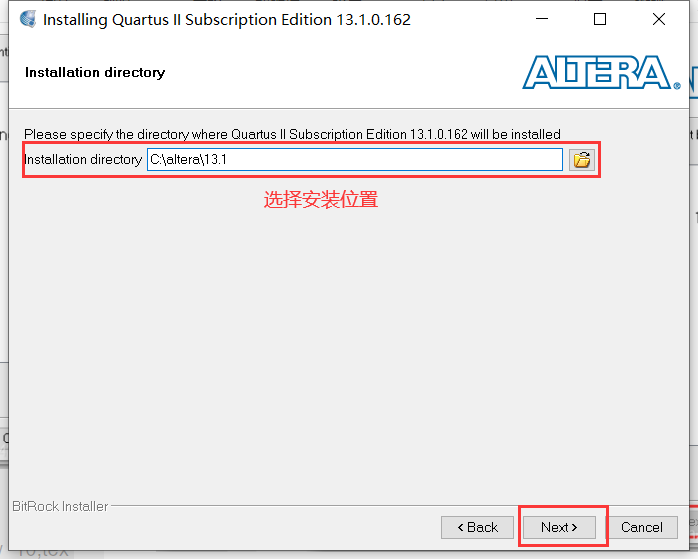
Task: Cancel the Quartus II installation
Action: click(641, 527)
